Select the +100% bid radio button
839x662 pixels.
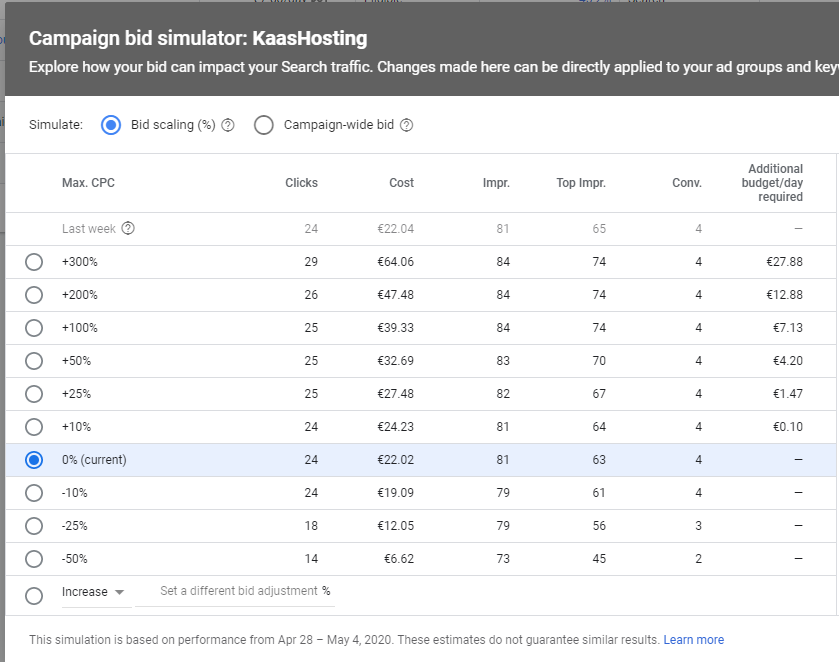click(x=34, y=328)
